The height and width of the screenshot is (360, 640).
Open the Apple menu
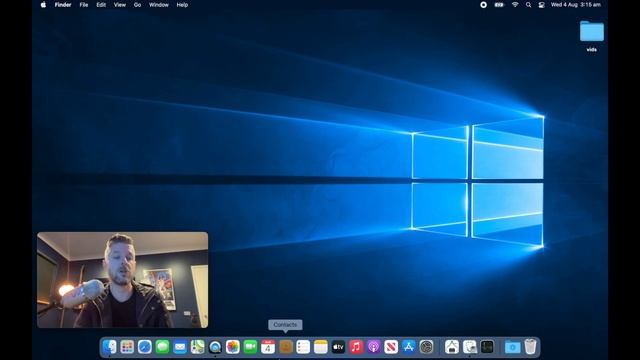43,5
